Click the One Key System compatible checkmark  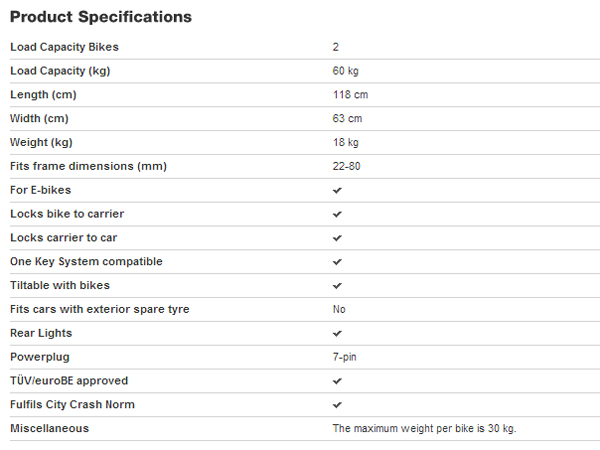tap(337, 262)
